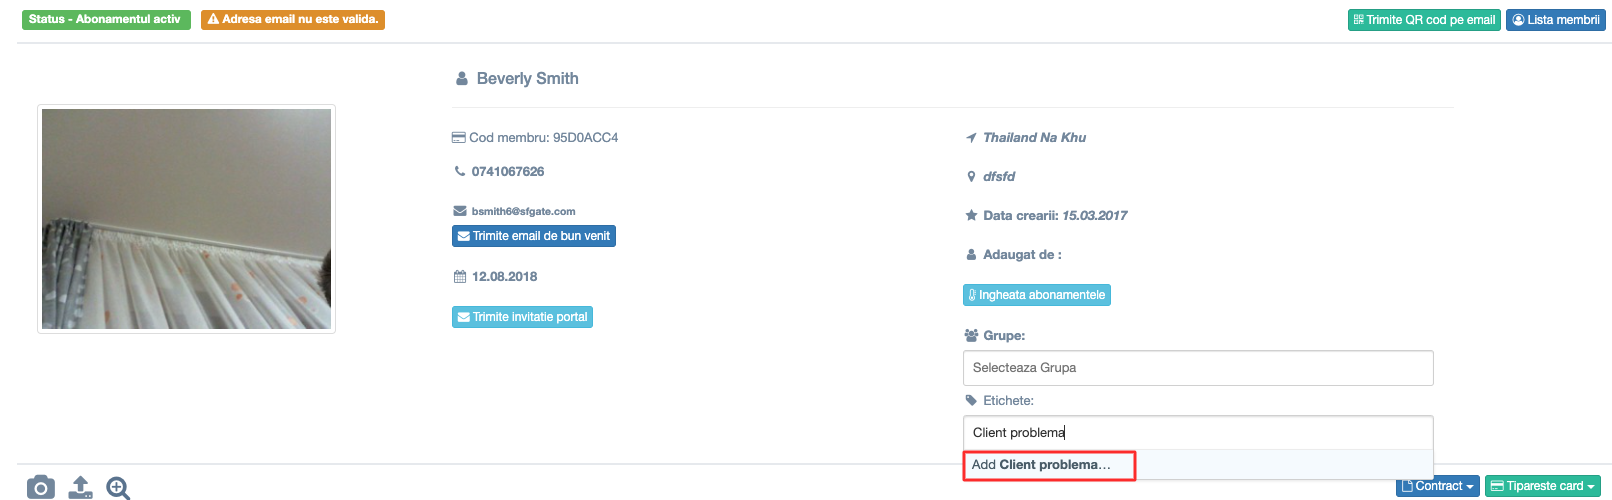The image size is (1612, 500).
Task: Click the member photo thumbnail
Action: [x=186, y=219]
